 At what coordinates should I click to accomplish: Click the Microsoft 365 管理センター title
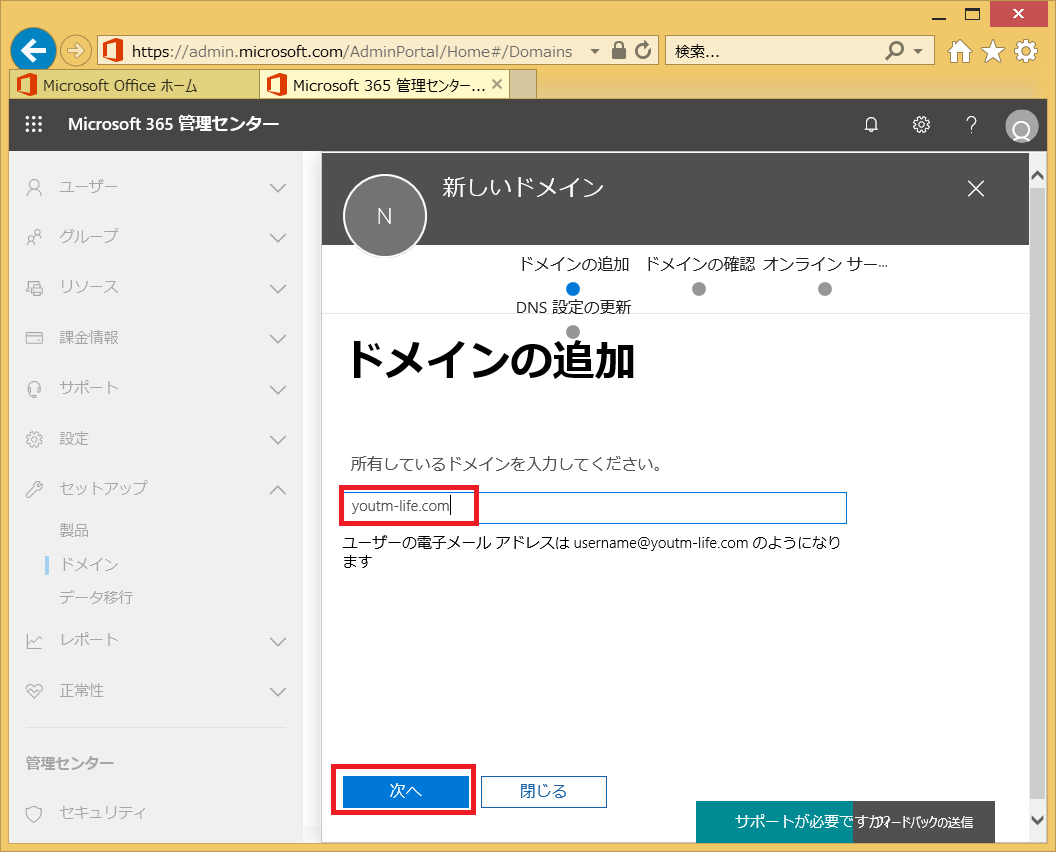click(x=173, y=124)
